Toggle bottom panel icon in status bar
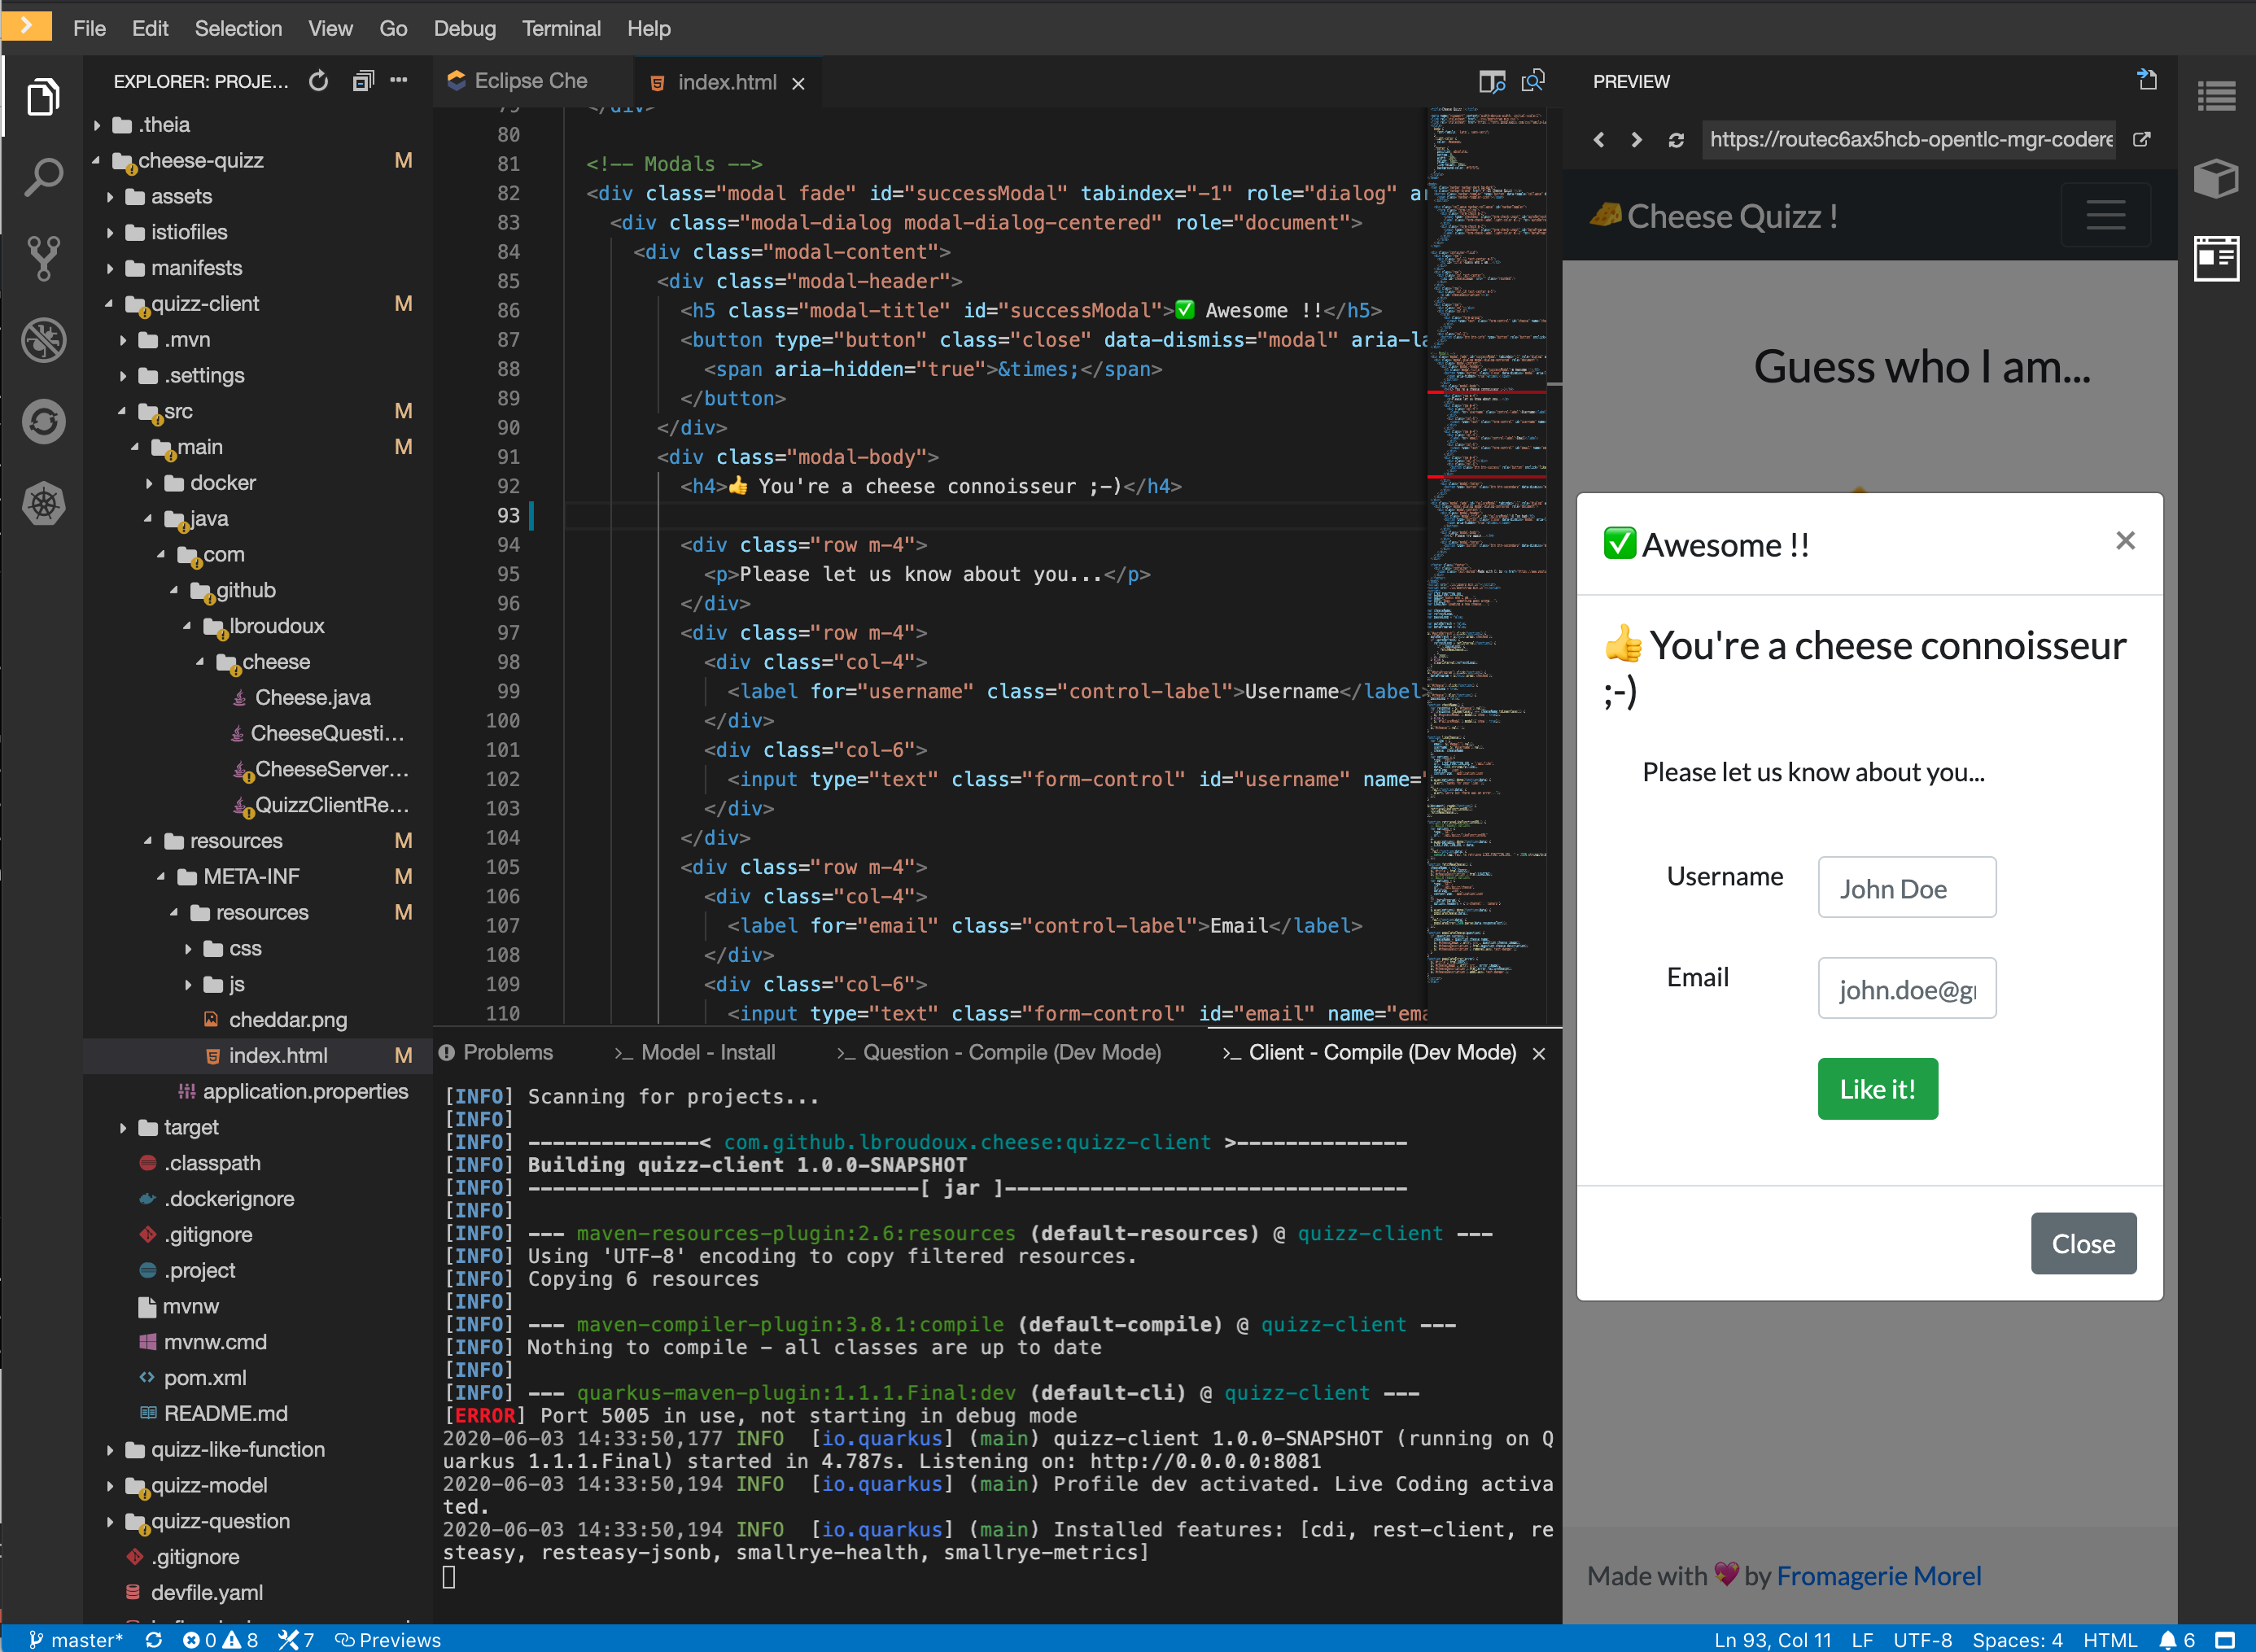The height and width of the screenshot is (1652, 2256). click(x=2225, y=1640)
